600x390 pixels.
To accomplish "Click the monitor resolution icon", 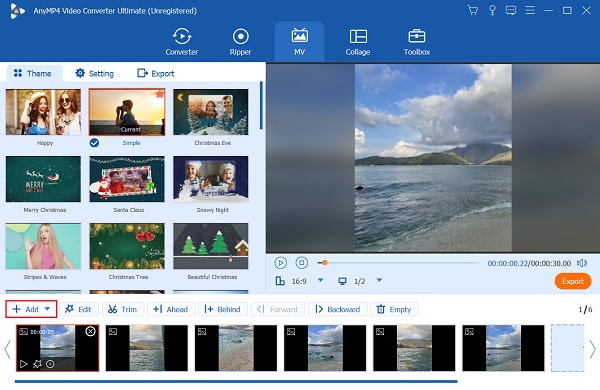I will (x=342, y=281).
